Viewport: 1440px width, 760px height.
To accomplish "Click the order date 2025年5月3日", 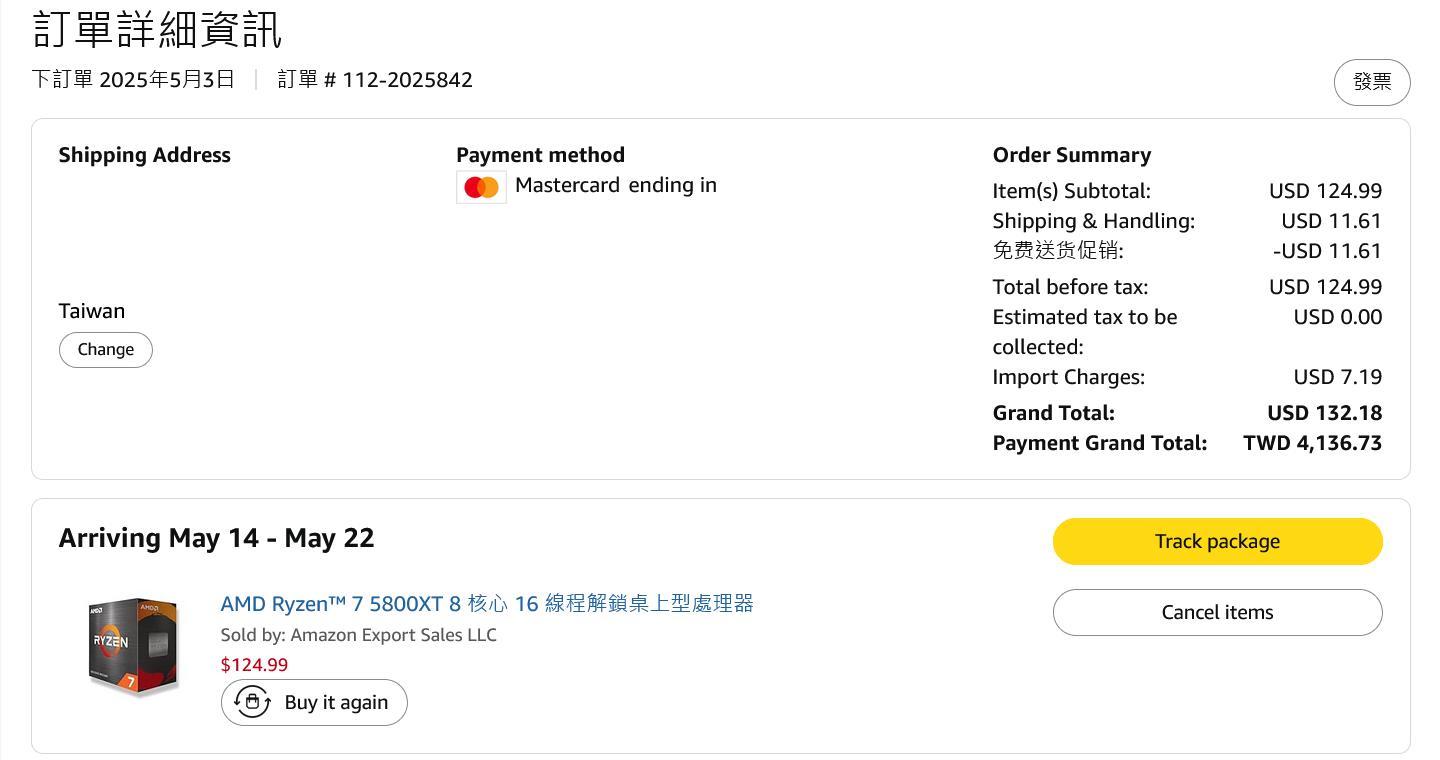I will pos(167,80).
